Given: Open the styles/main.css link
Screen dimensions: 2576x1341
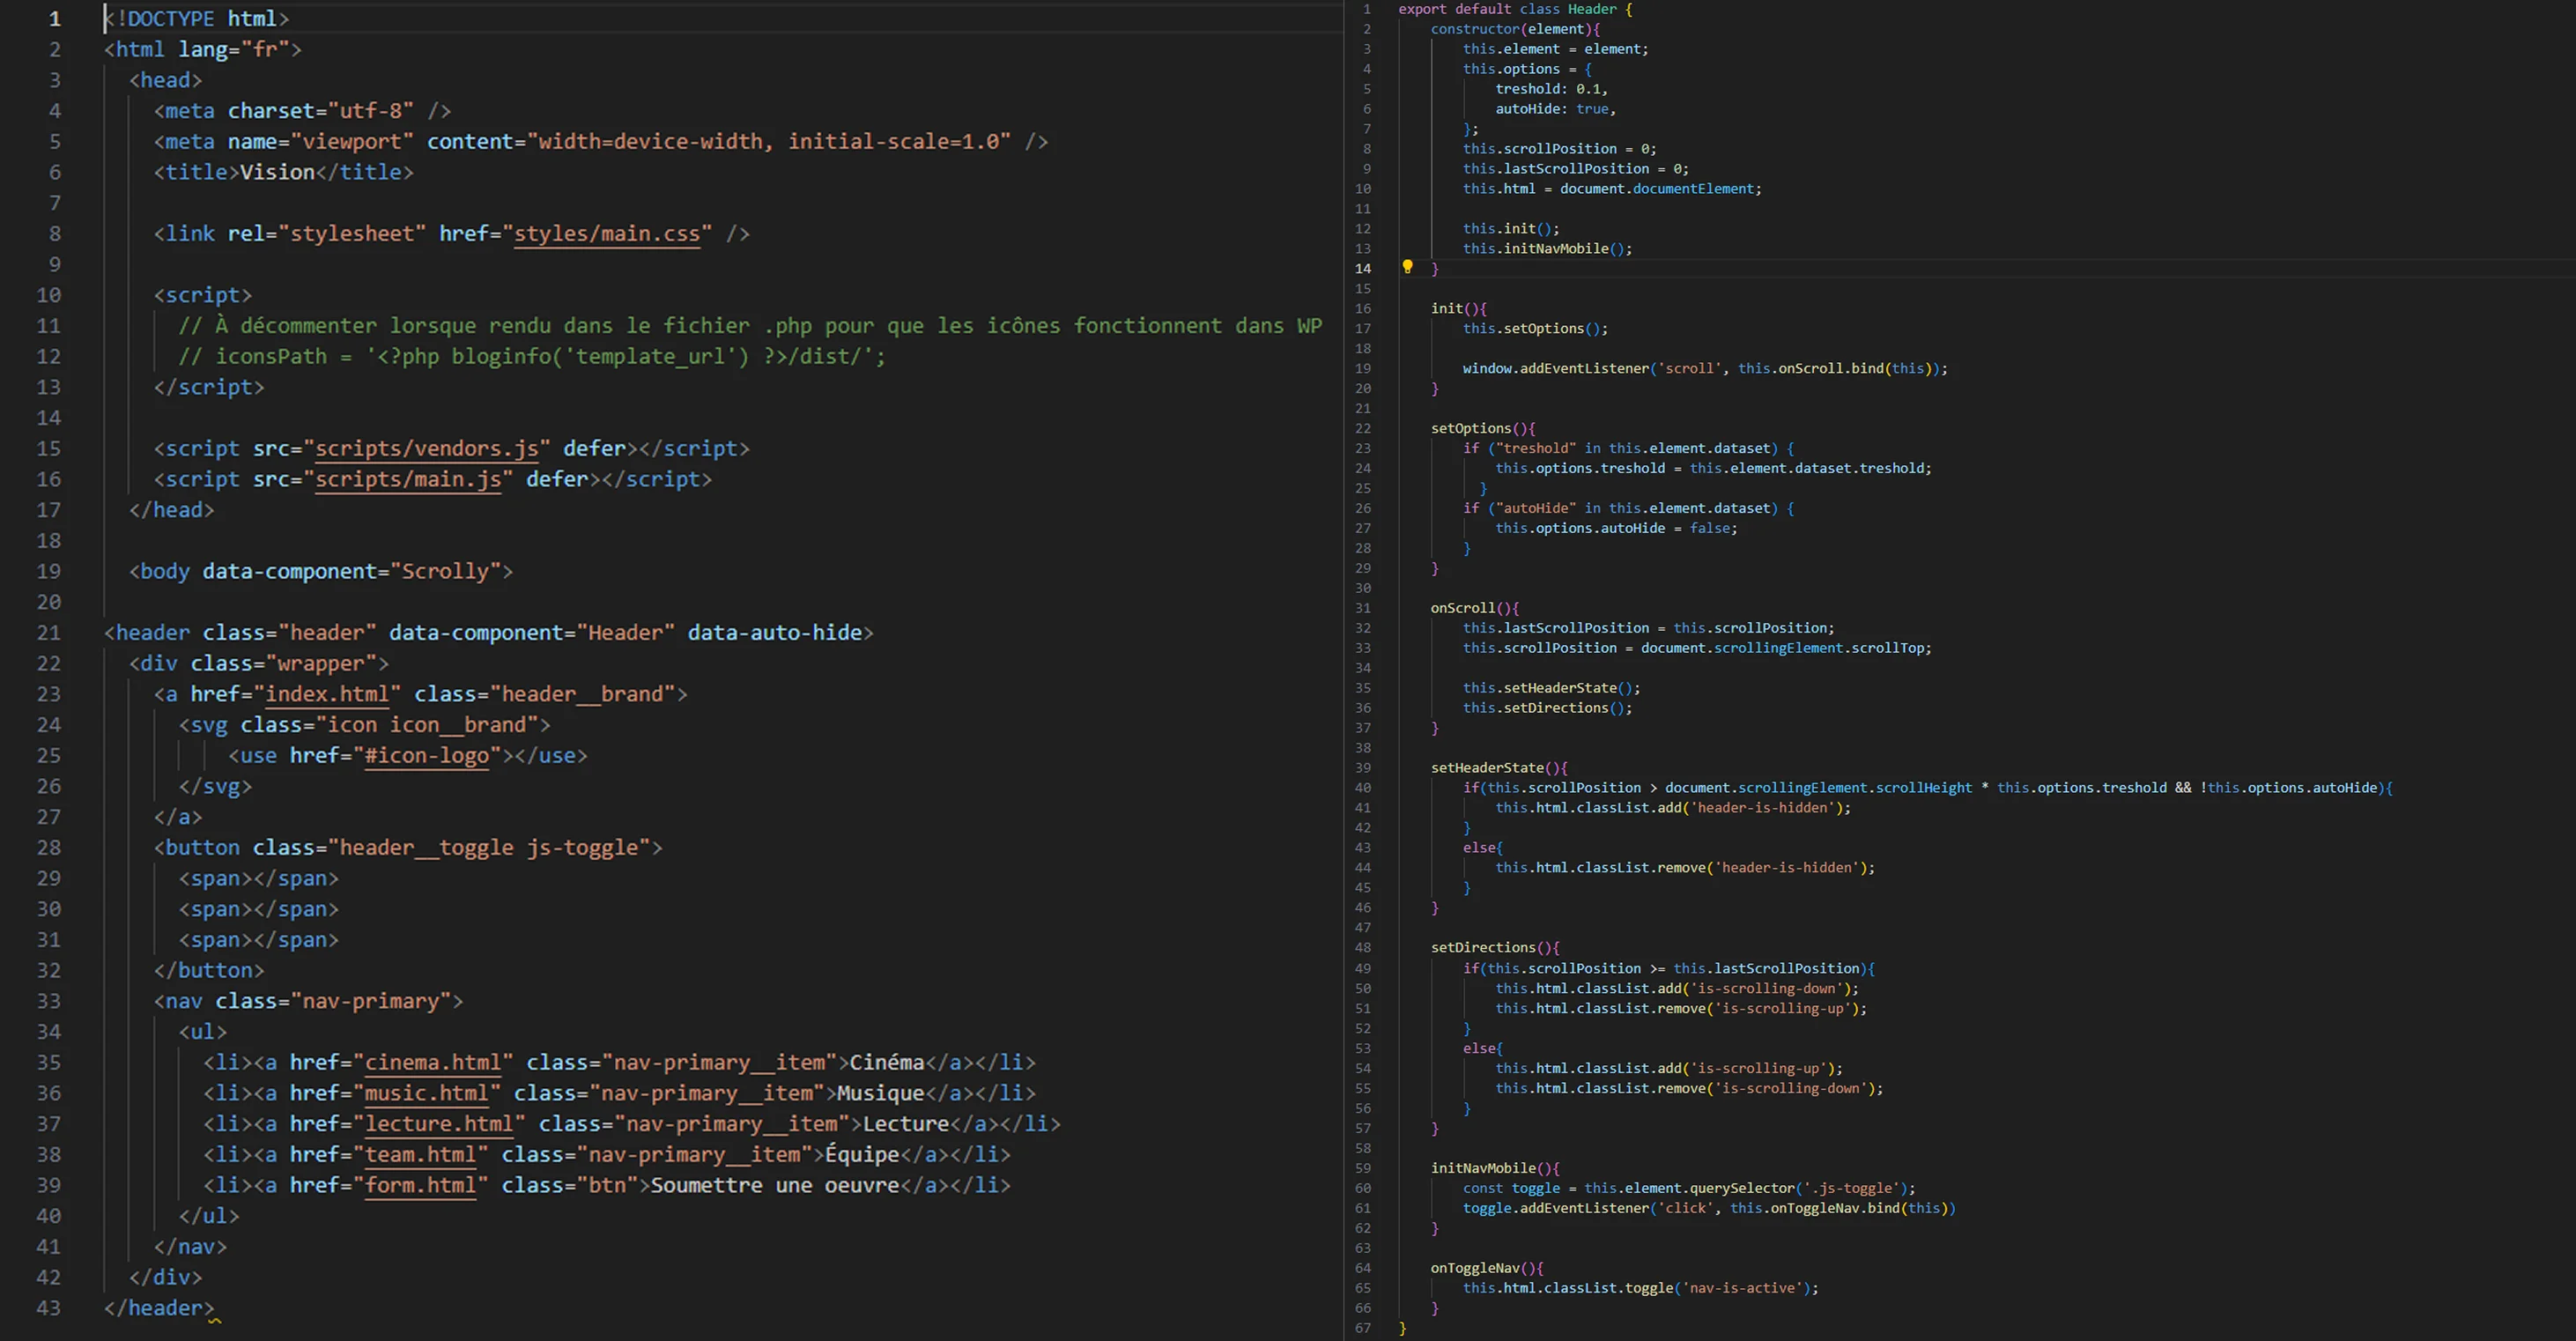Looking at the screenshot, I should click(606, 234).
